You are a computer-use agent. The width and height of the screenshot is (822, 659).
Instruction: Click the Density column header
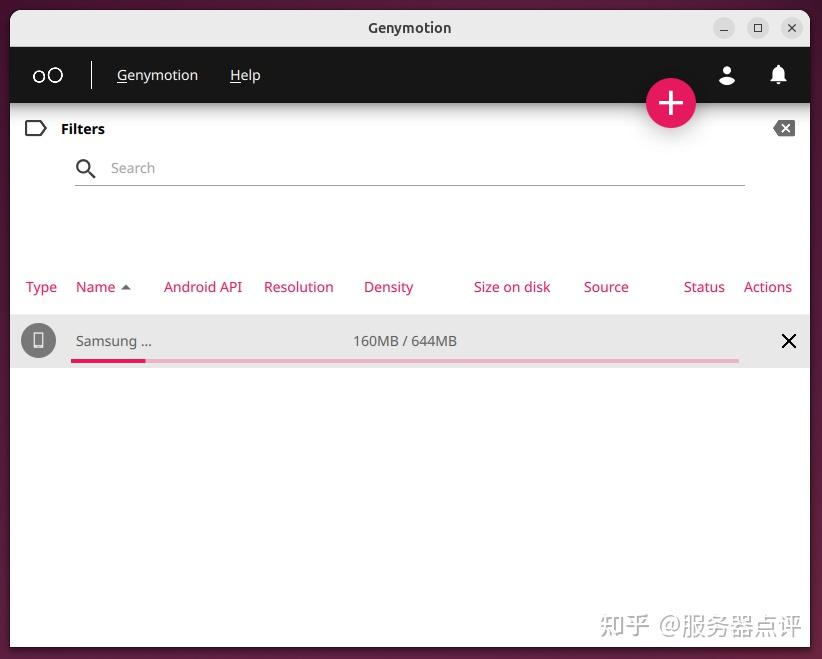(388, 287)
